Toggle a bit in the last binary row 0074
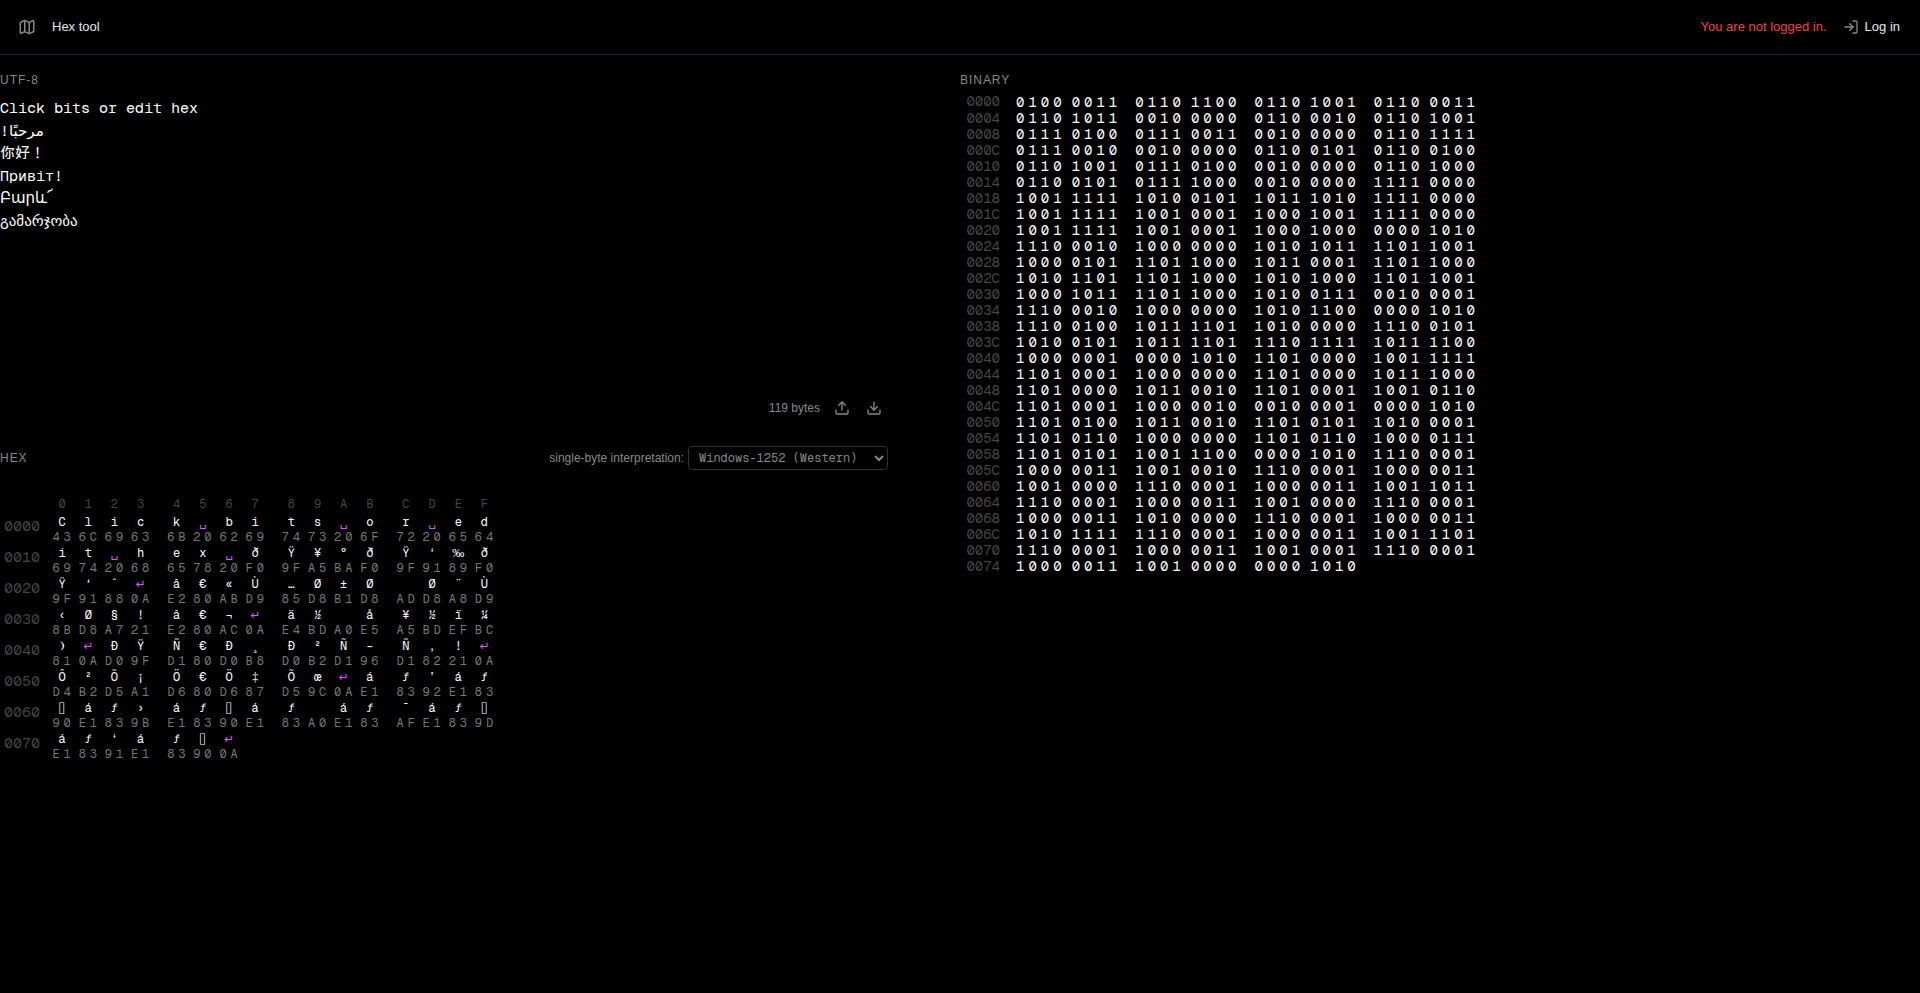Screen dimensions: 1920x993 [x=1020, y=567]
